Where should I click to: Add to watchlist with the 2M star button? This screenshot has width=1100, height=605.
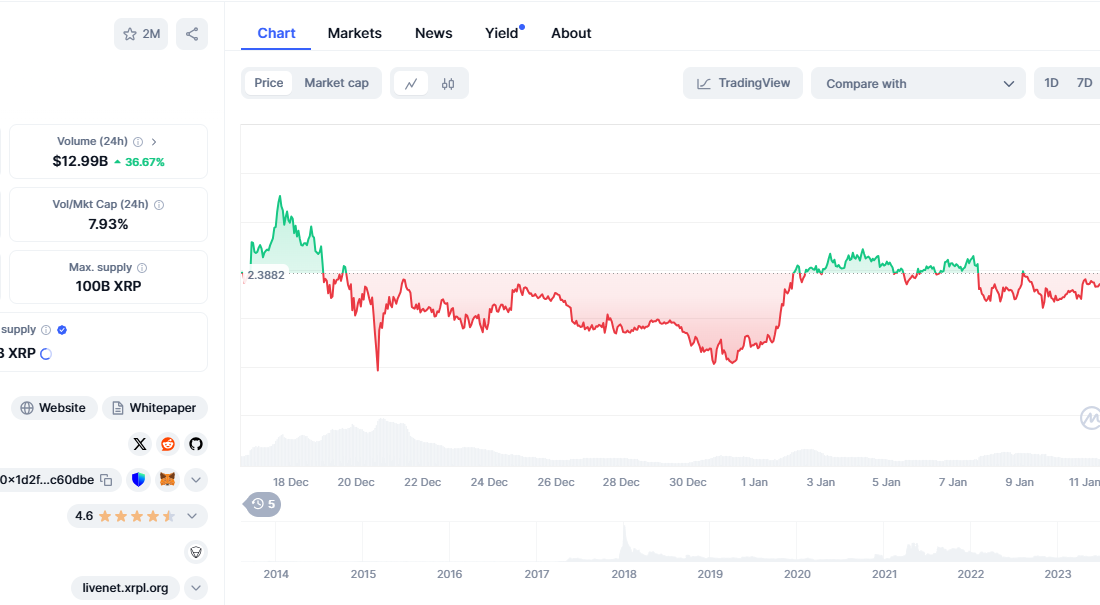point(141,34)
